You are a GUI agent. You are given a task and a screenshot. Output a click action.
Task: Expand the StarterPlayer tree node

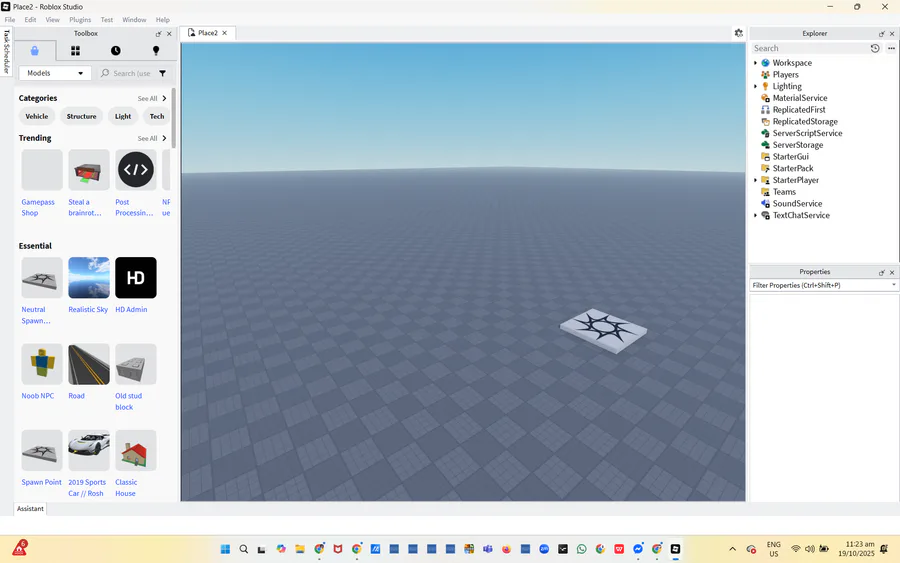tap(755, 180)
